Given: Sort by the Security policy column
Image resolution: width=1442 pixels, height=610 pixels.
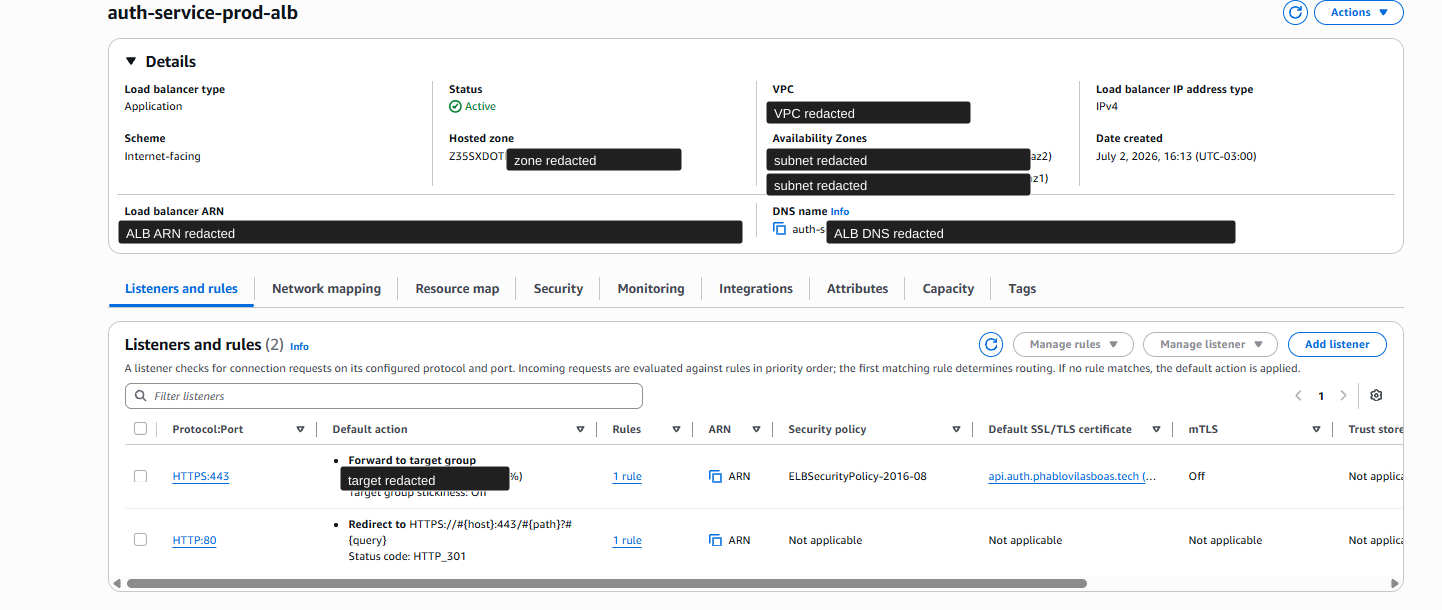Looking at the screenshot, I should (956, 429).
